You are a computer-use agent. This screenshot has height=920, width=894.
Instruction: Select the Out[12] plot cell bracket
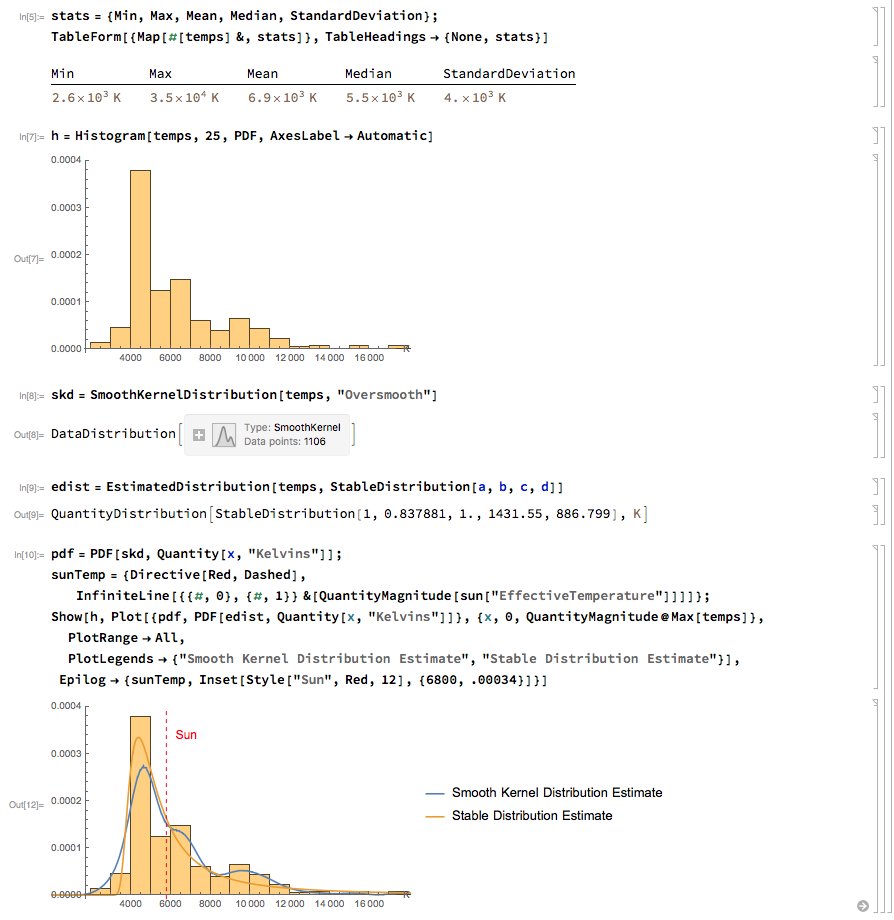[876, 806]
